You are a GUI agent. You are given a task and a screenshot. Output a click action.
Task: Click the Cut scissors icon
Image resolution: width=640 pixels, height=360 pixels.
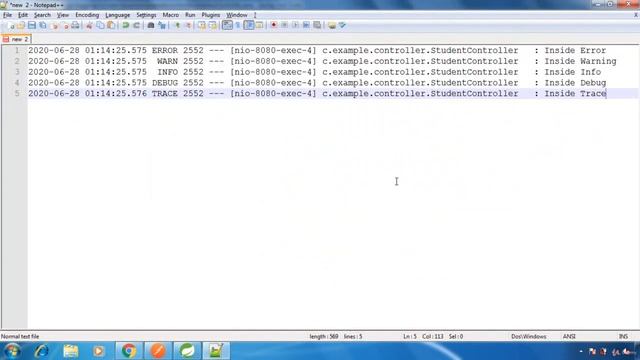tap(89, 25)
